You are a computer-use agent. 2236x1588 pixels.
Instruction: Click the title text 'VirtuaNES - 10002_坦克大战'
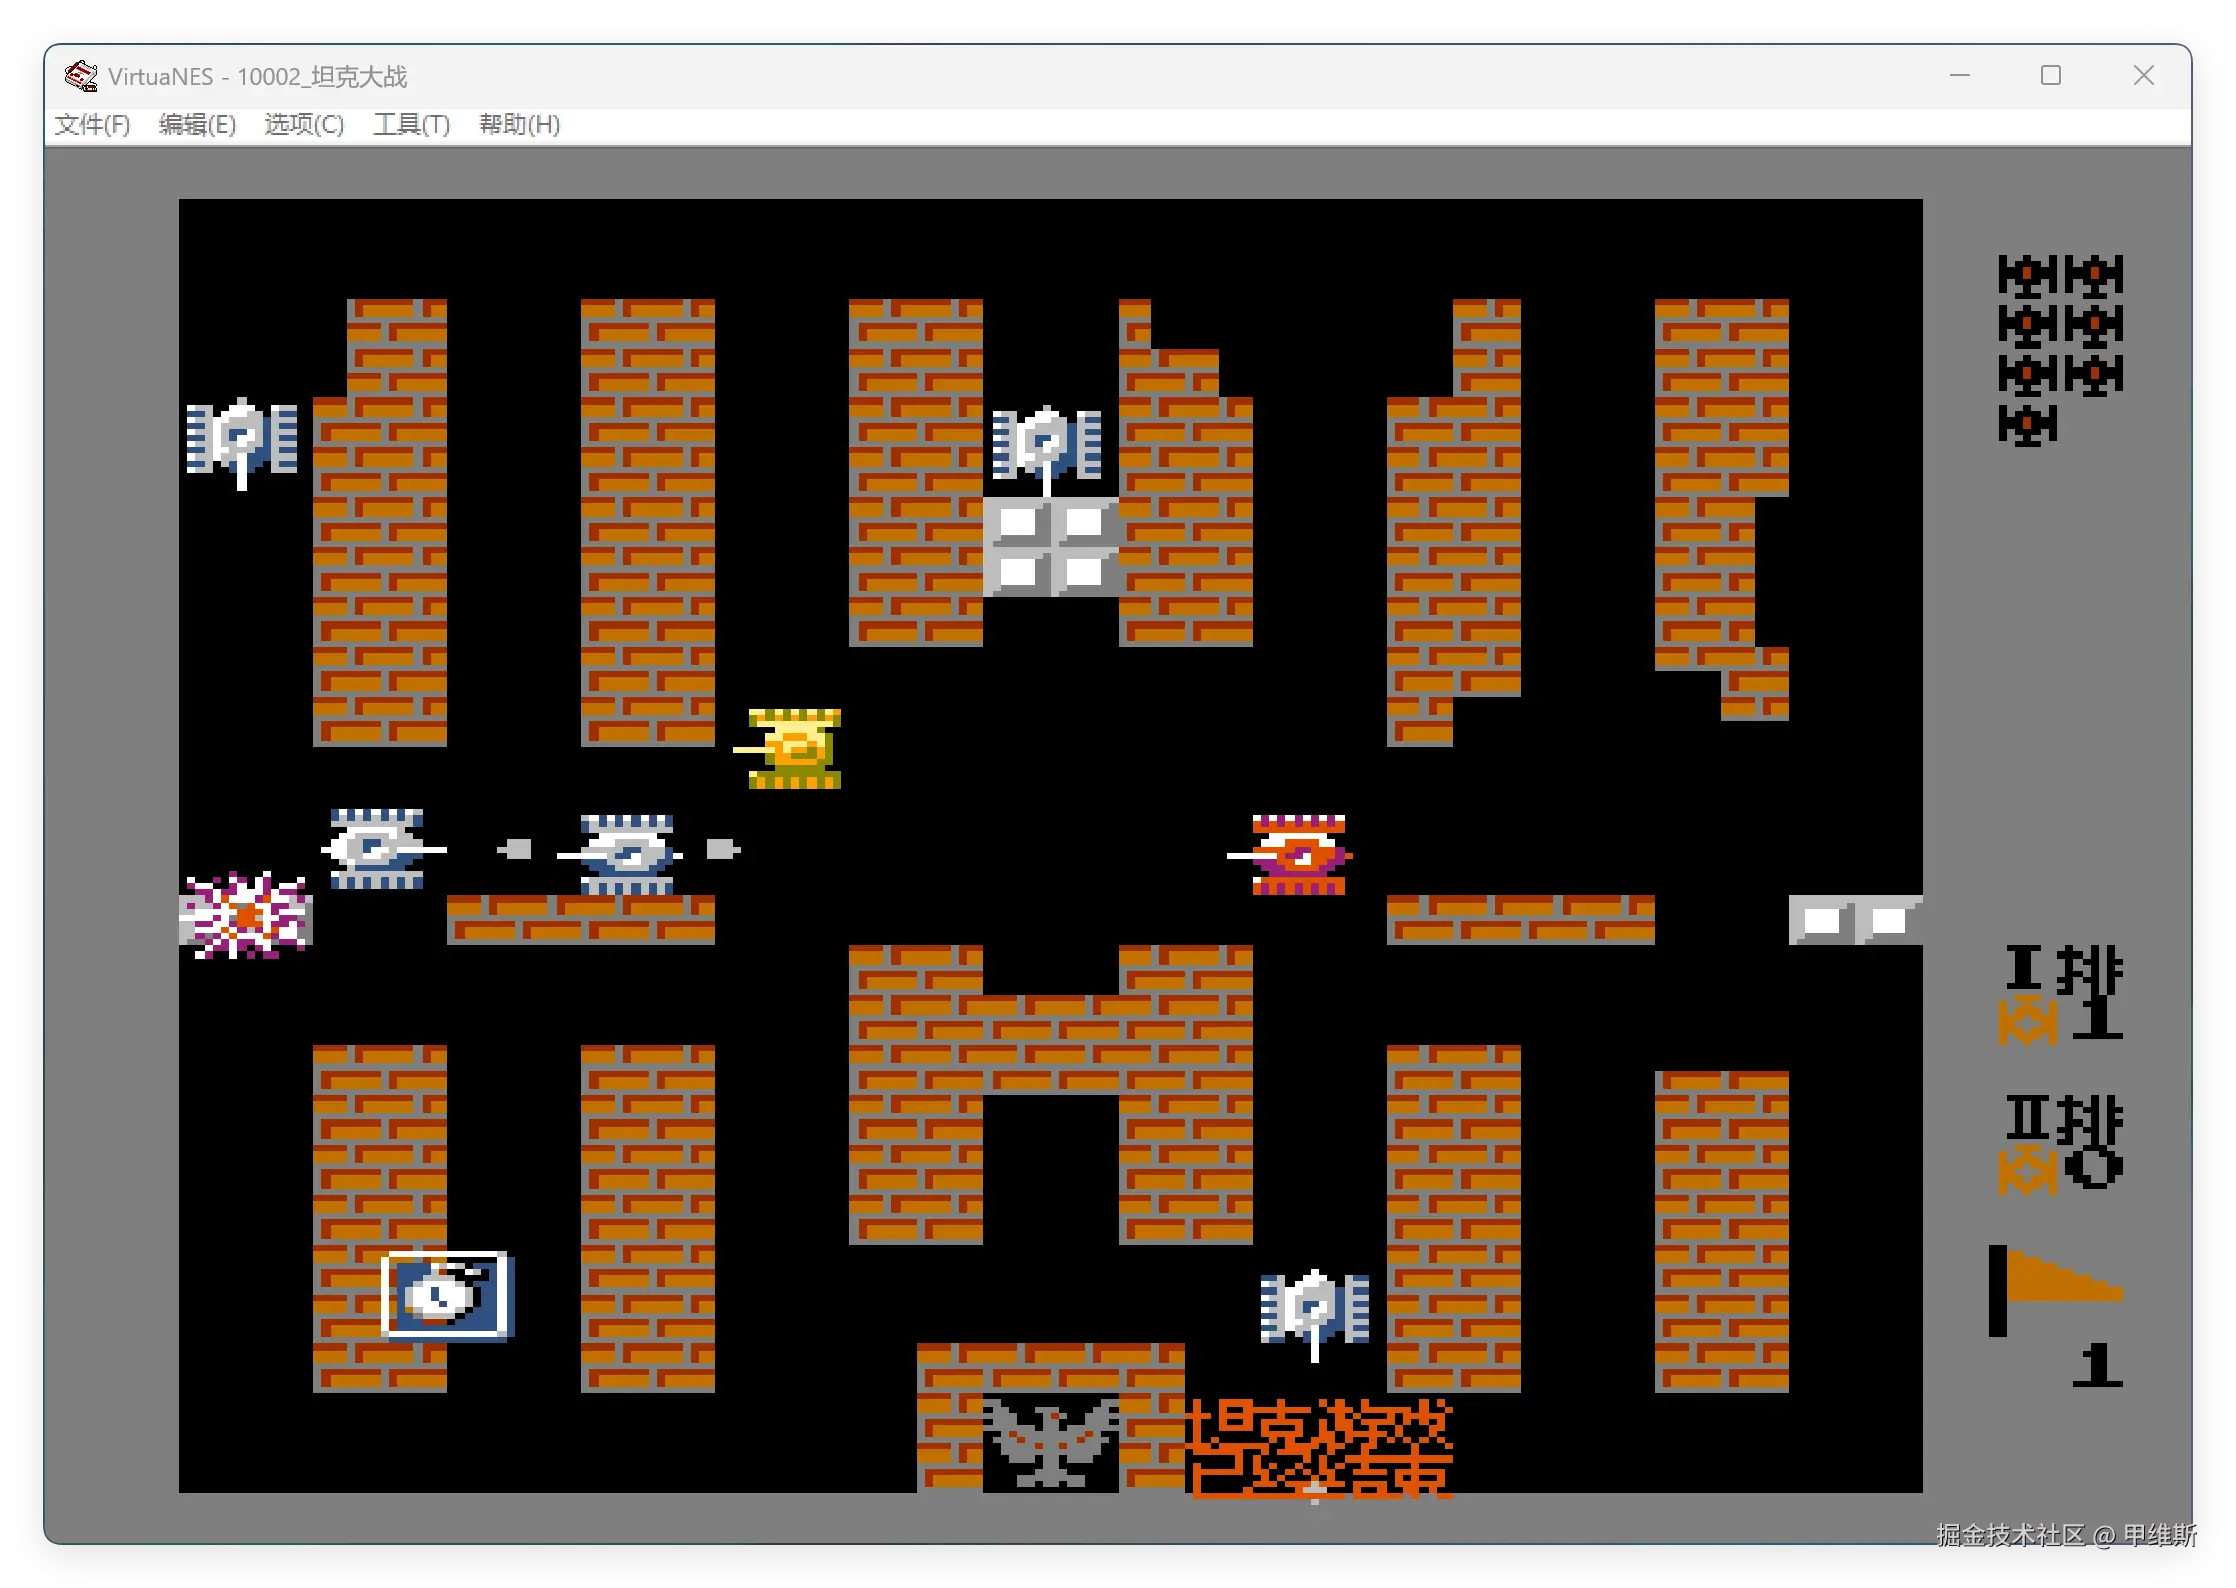point(258,77)
